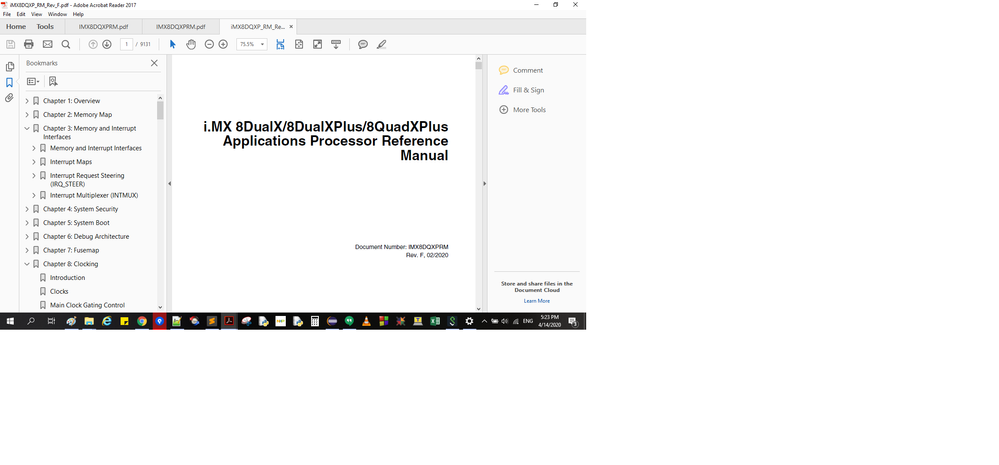Screen dimensions: 999x465
Task: Open the Attachments paperclip panel
Action: coord(9,97)
